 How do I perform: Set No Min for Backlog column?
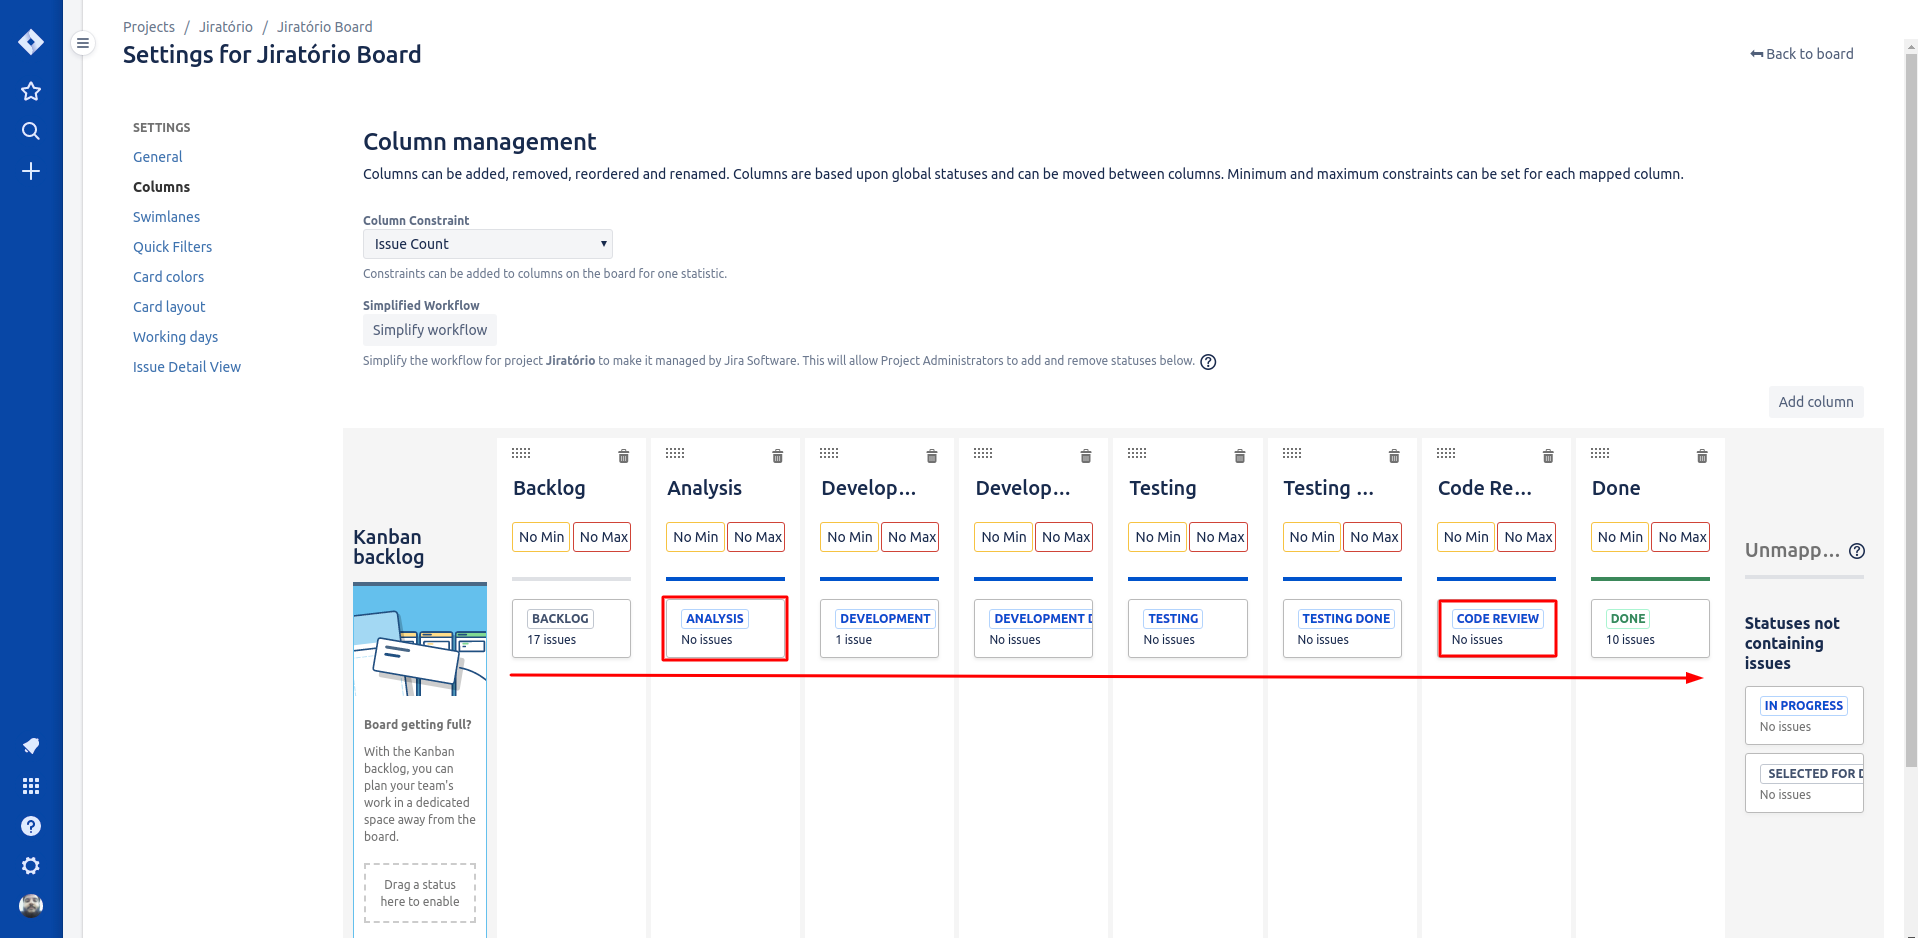(541, 537)
